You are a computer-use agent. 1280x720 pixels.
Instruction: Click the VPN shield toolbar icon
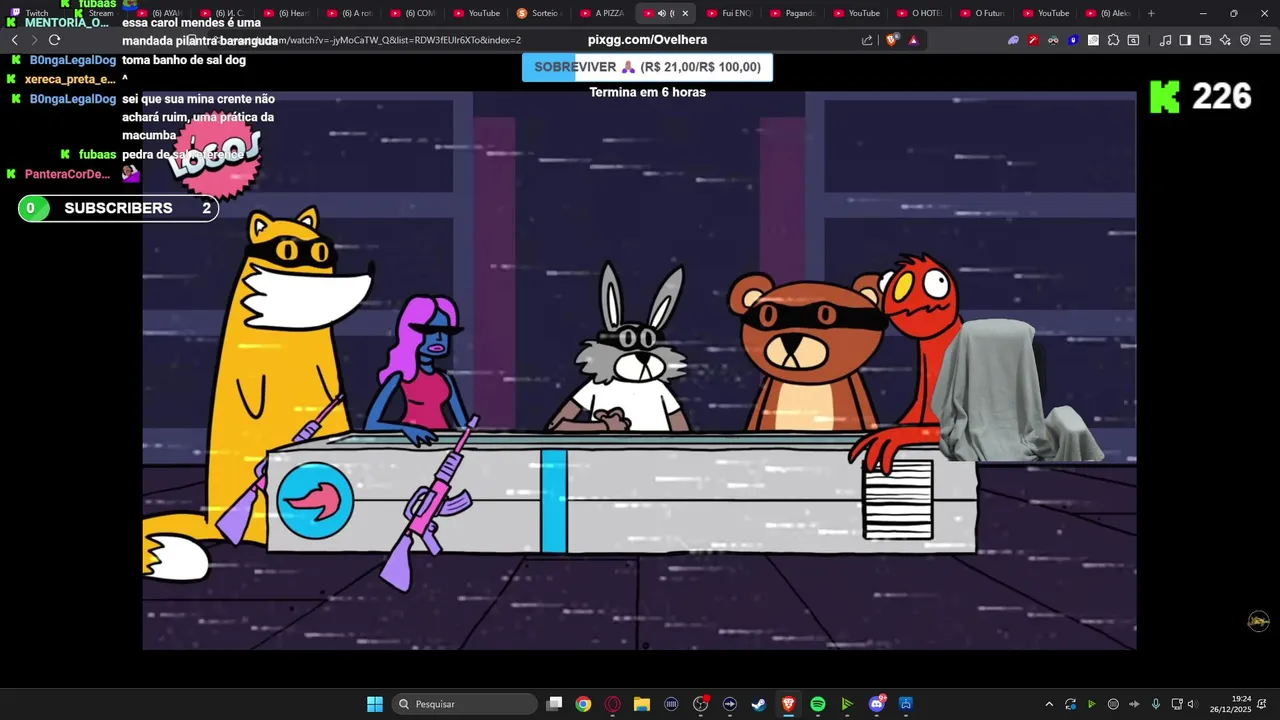[1245, 40]
